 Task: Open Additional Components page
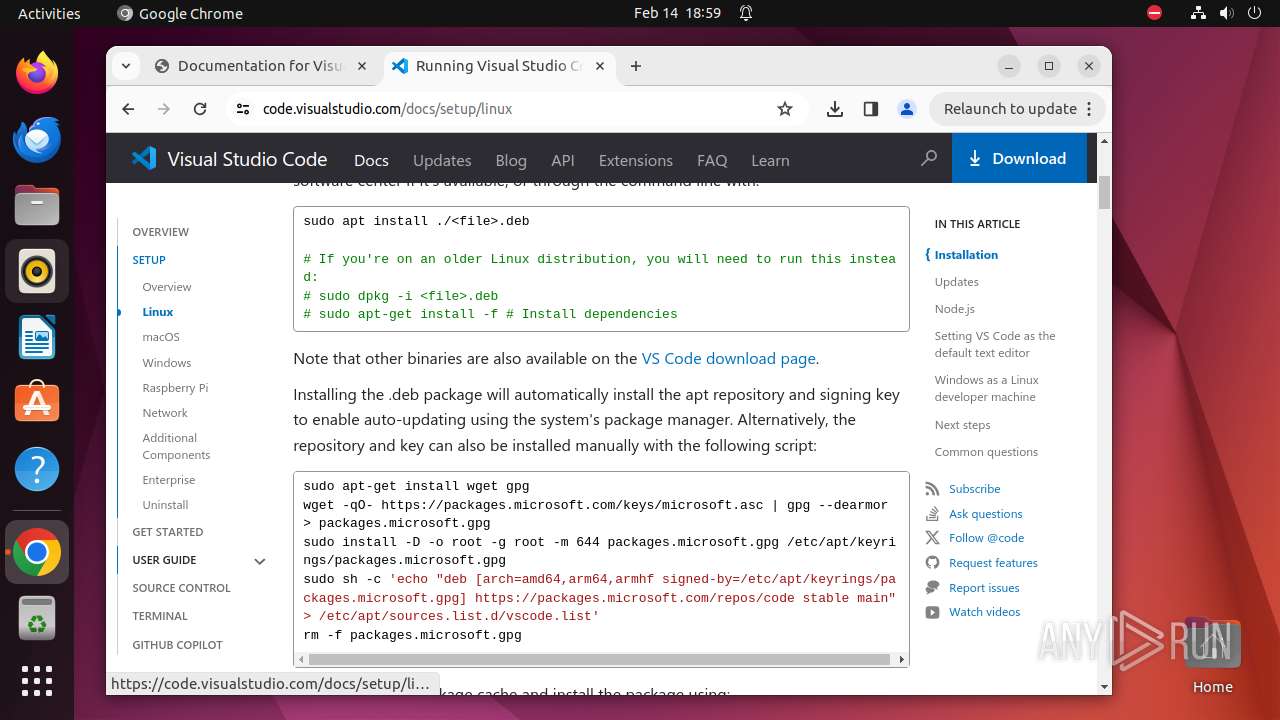(176, 446)
